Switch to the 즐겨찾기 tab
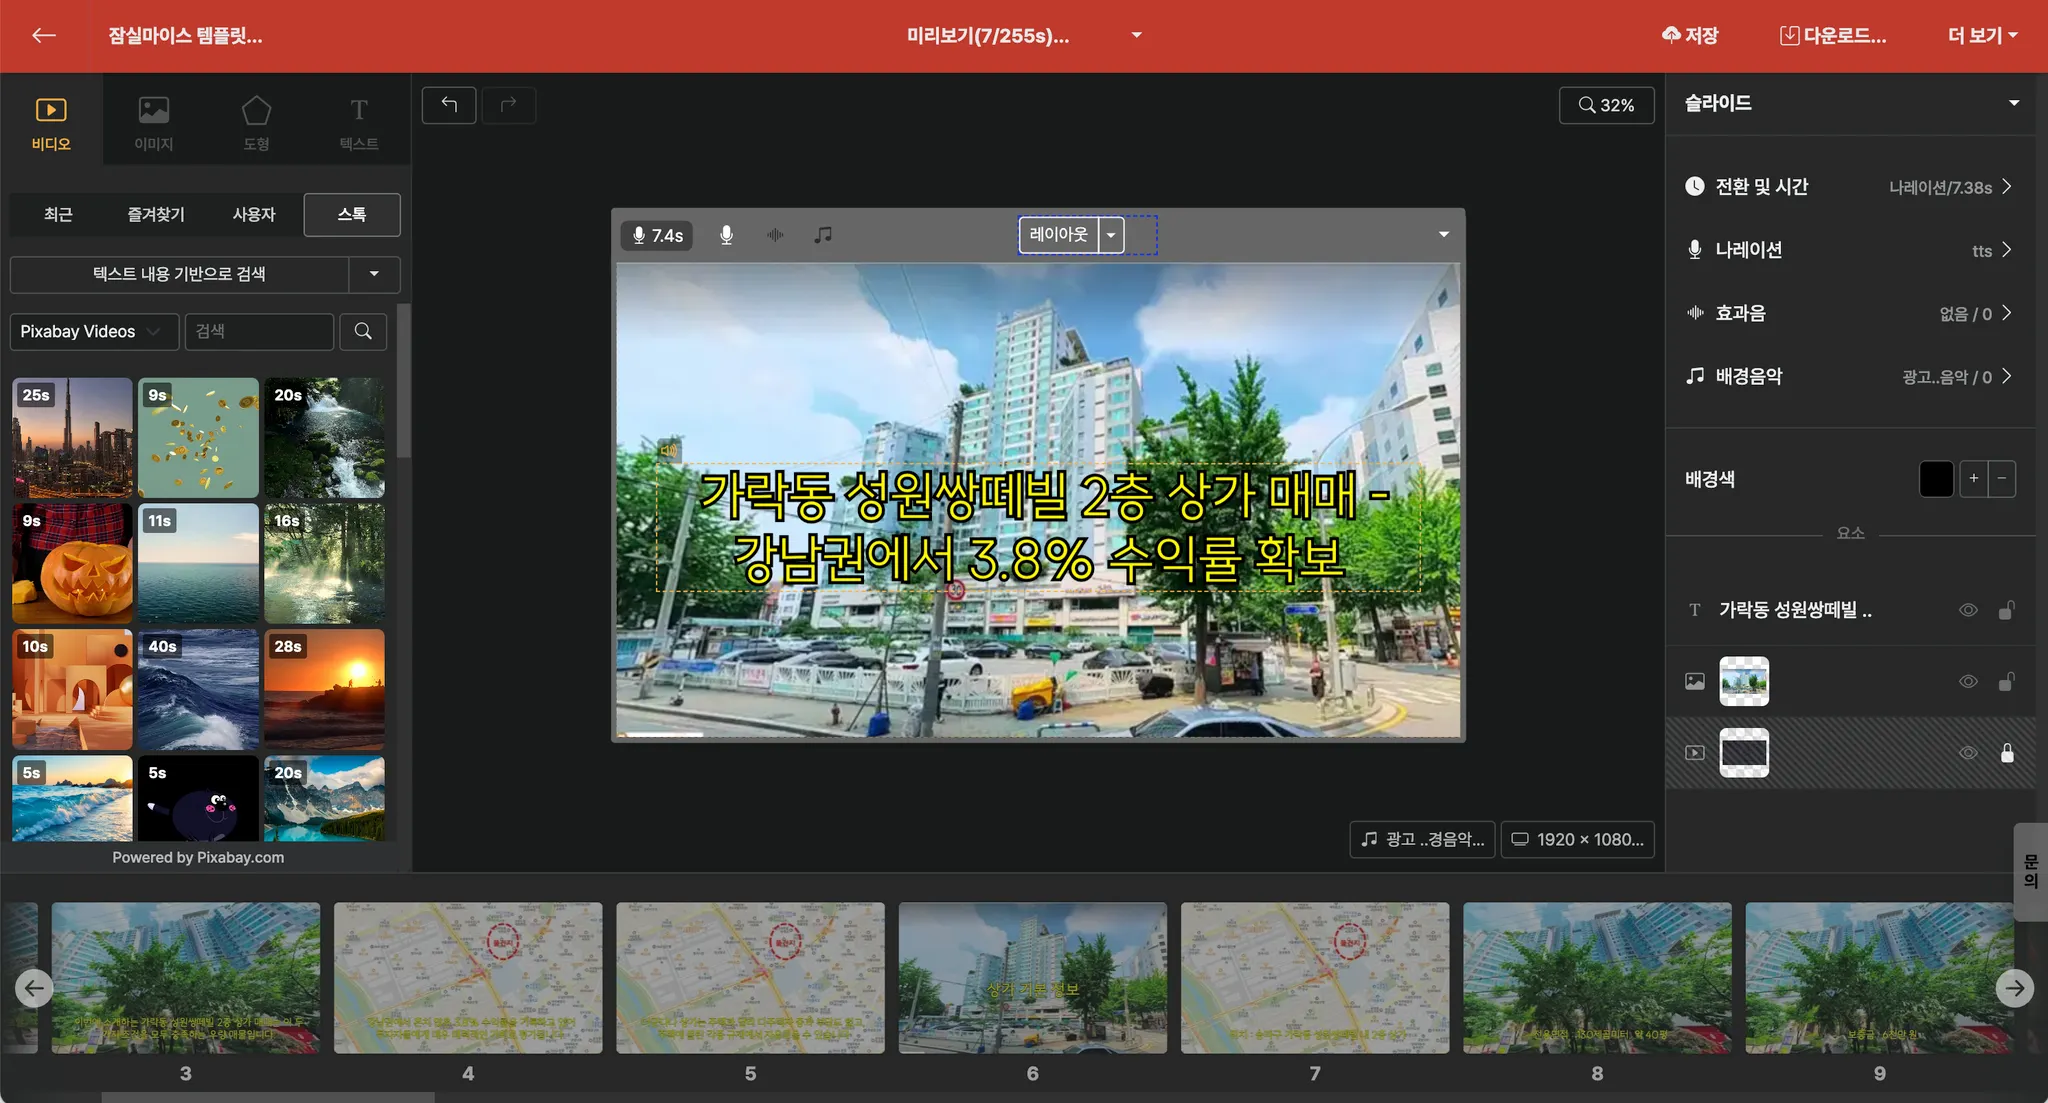Screen dimensions: 2048x1103 (x=155, y=214)
